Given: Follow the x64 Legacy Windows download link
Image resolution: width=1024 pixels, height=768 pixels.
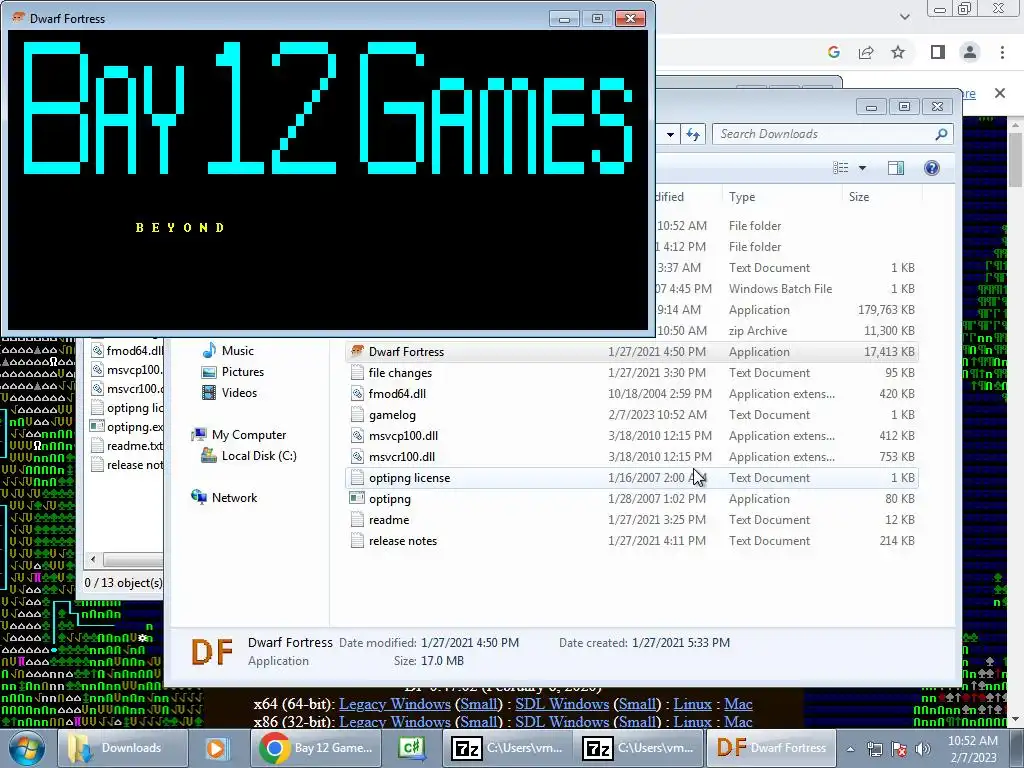Looking at the screenshot, I should [x=394, y=704].
